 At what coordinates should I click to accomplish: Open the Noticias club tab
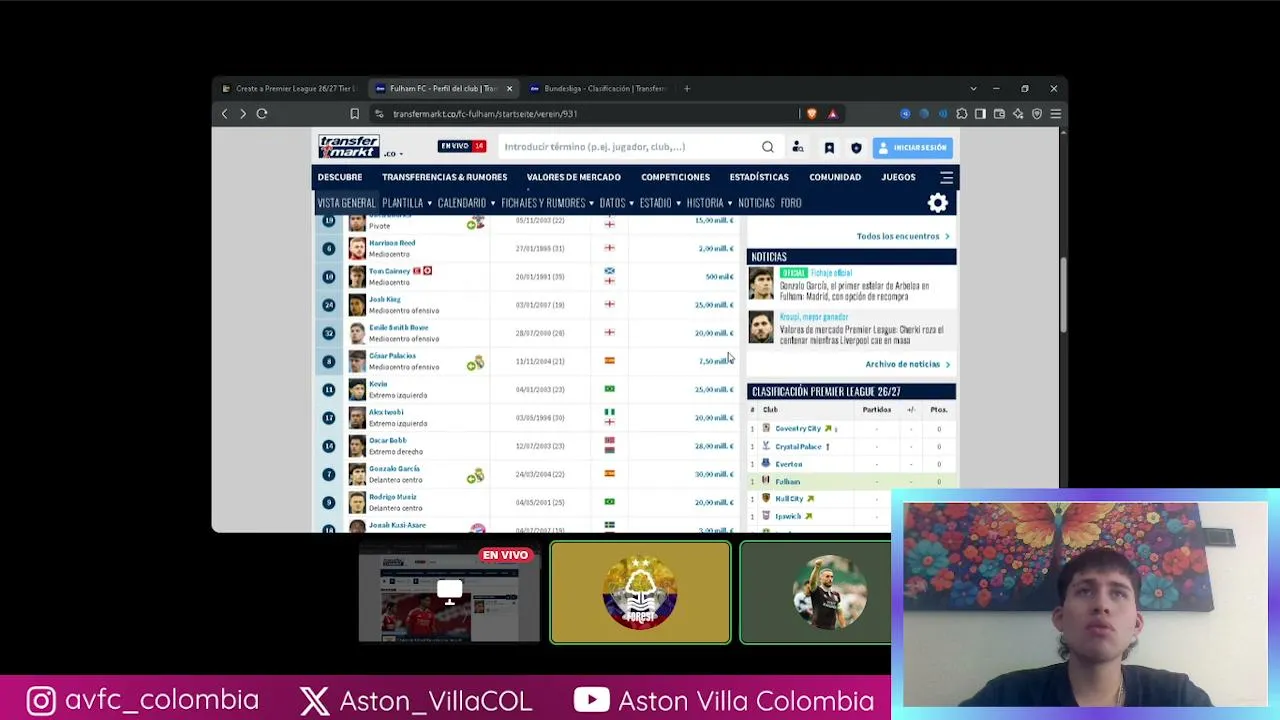(756, 203)
